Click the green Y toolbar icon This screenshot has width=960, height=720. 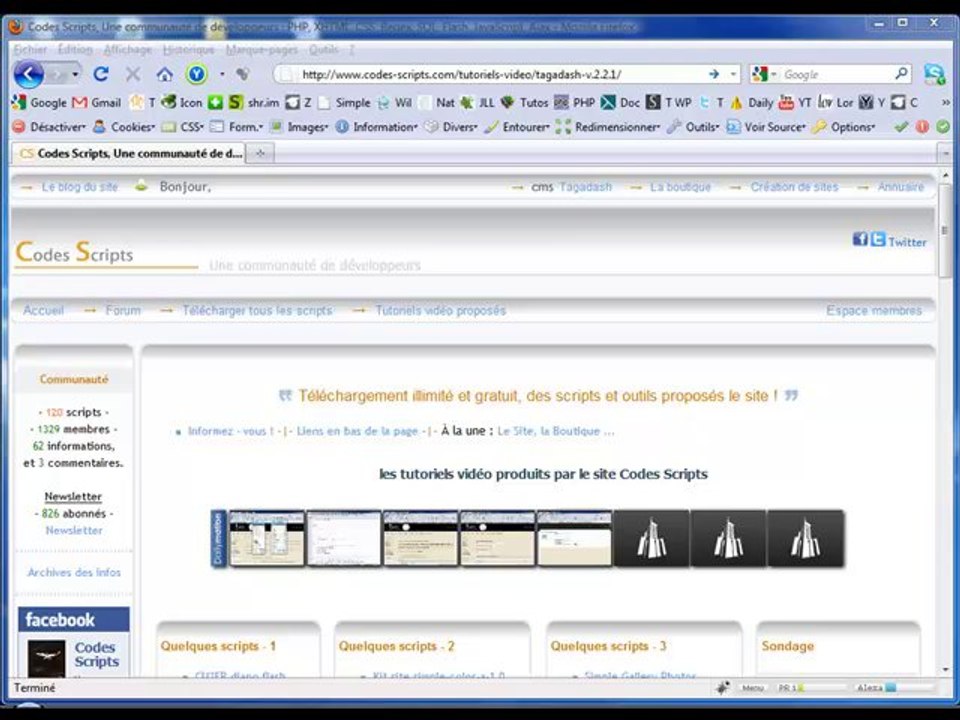(197, 75)
